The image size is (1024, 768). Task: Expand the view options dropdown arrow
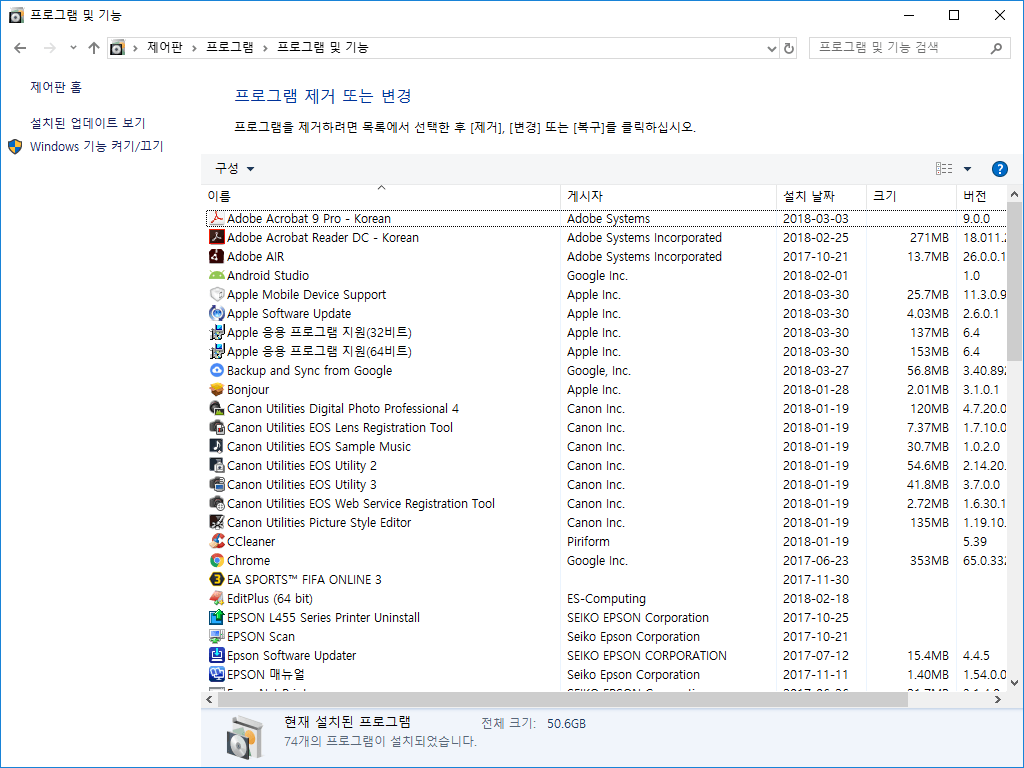click(x=967, y=169)
